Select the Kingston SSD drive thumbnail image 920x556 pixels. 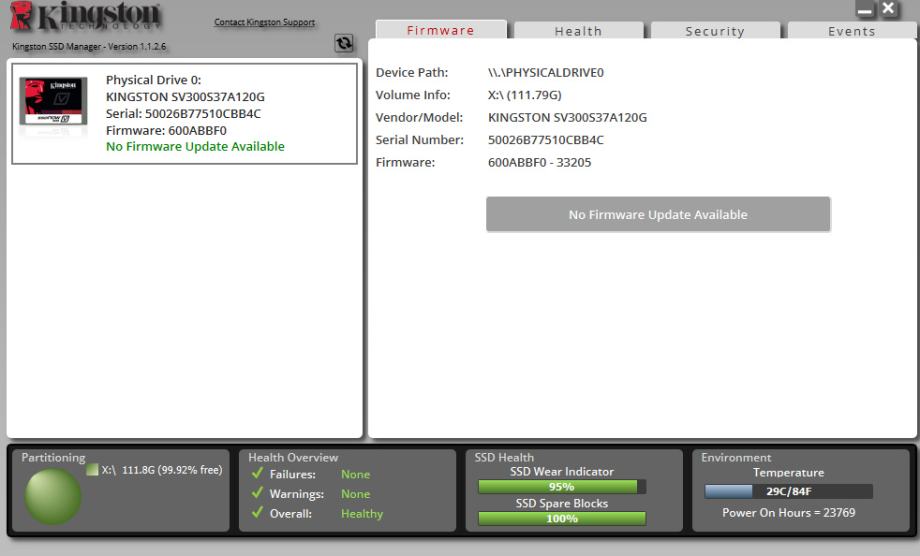coord(53,101)
